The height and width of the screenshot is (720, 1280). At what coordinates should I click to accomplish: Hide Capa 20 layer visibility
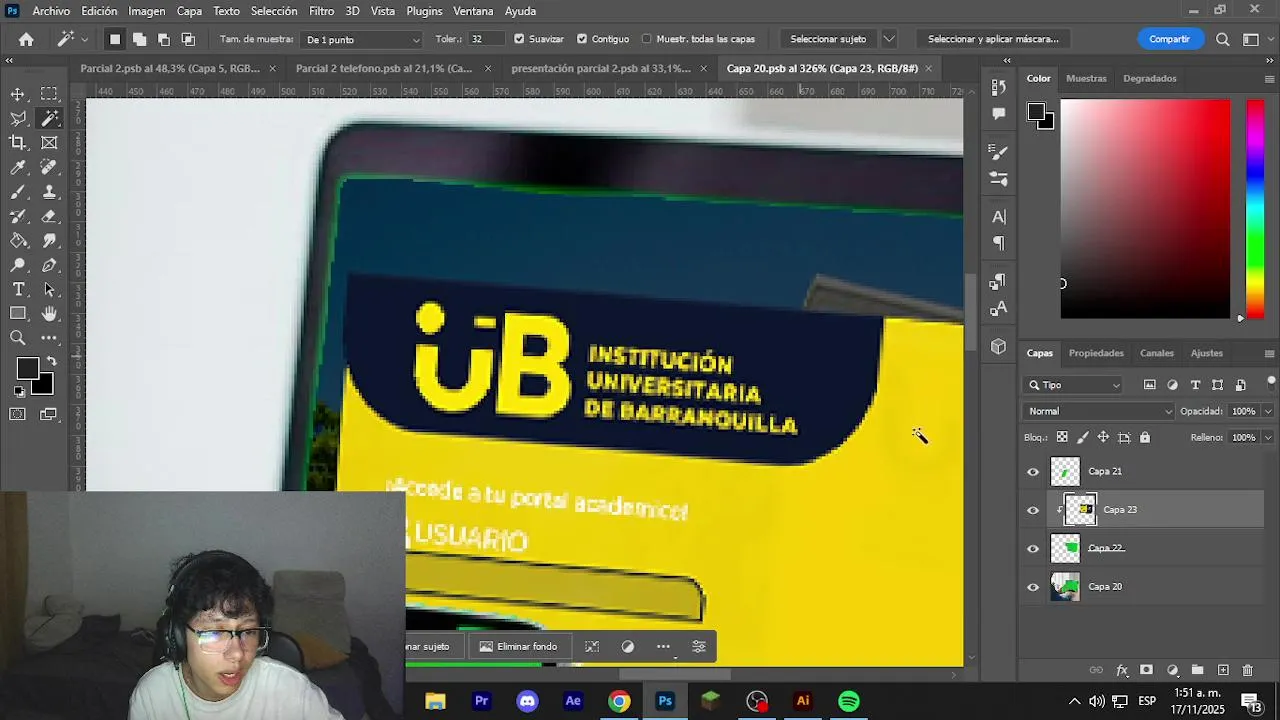coord(1033,587)
